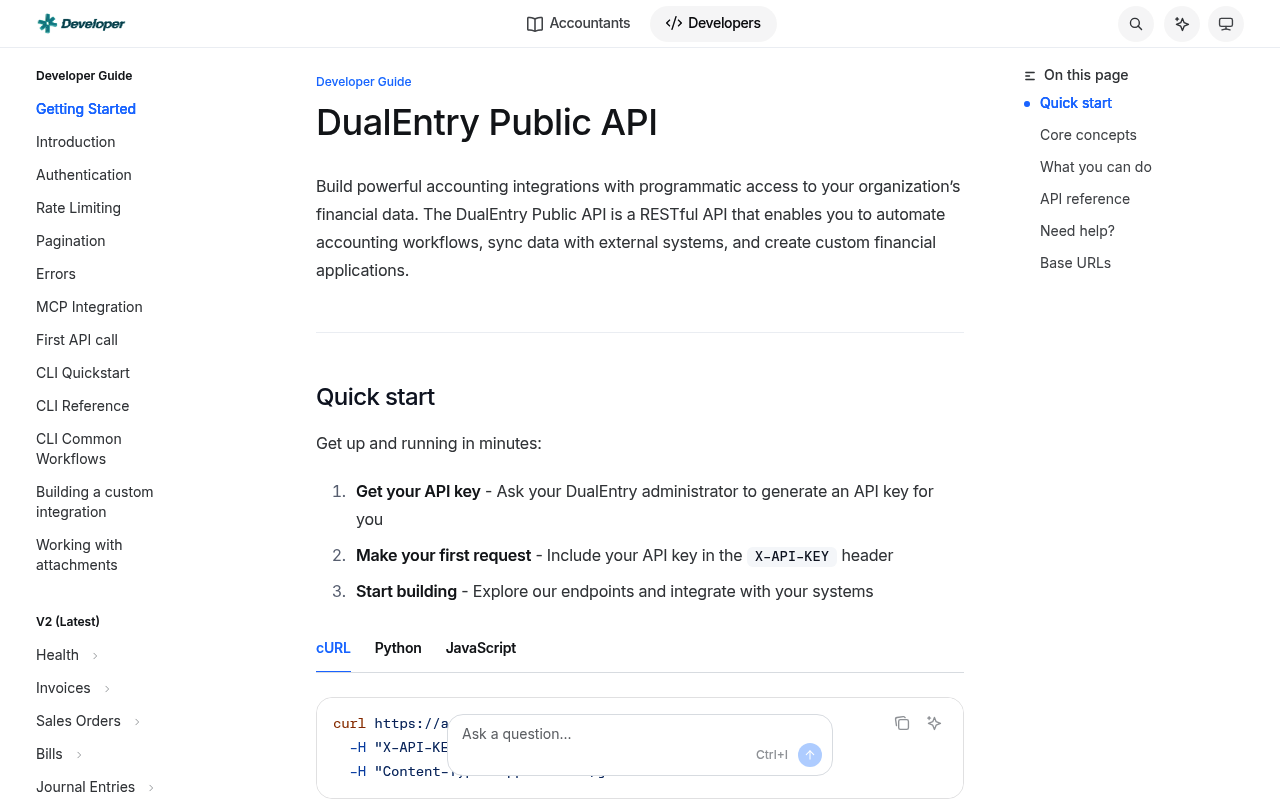
Task: Click the X-API-KEY inline code
Action: pyautogui.click(x=792, y=556)
